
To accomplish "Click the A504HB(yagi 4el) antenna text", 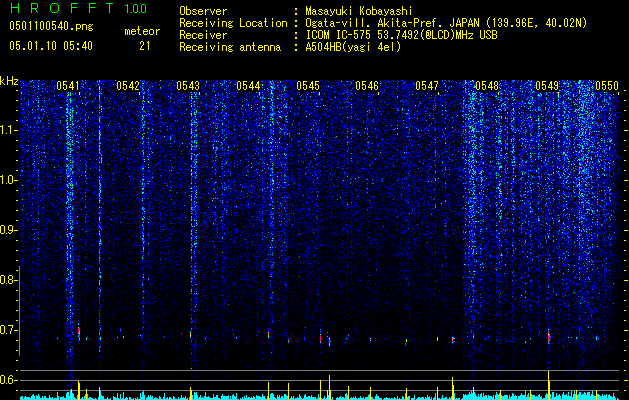I will pos(353,47).
